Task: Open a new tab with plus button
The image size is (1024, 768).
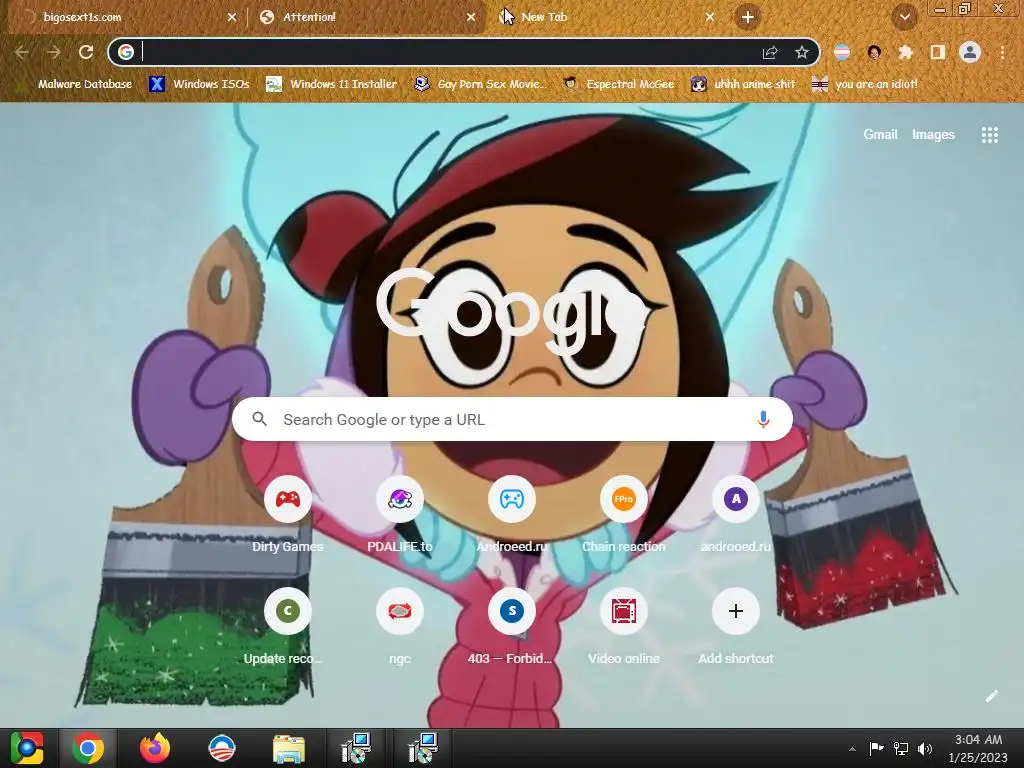Action: coord(748,17)
